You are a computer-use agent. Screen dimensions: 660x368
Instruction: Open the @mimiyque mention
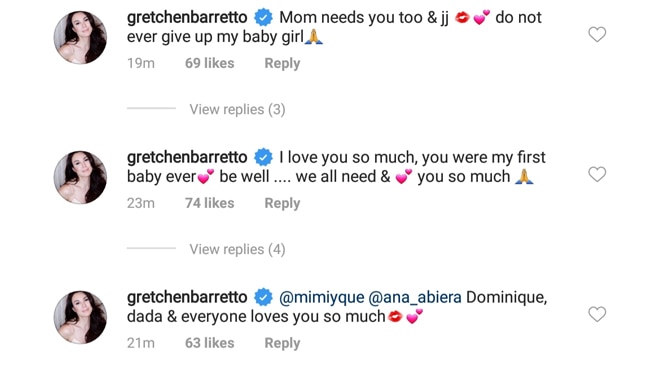coord(322,298)
